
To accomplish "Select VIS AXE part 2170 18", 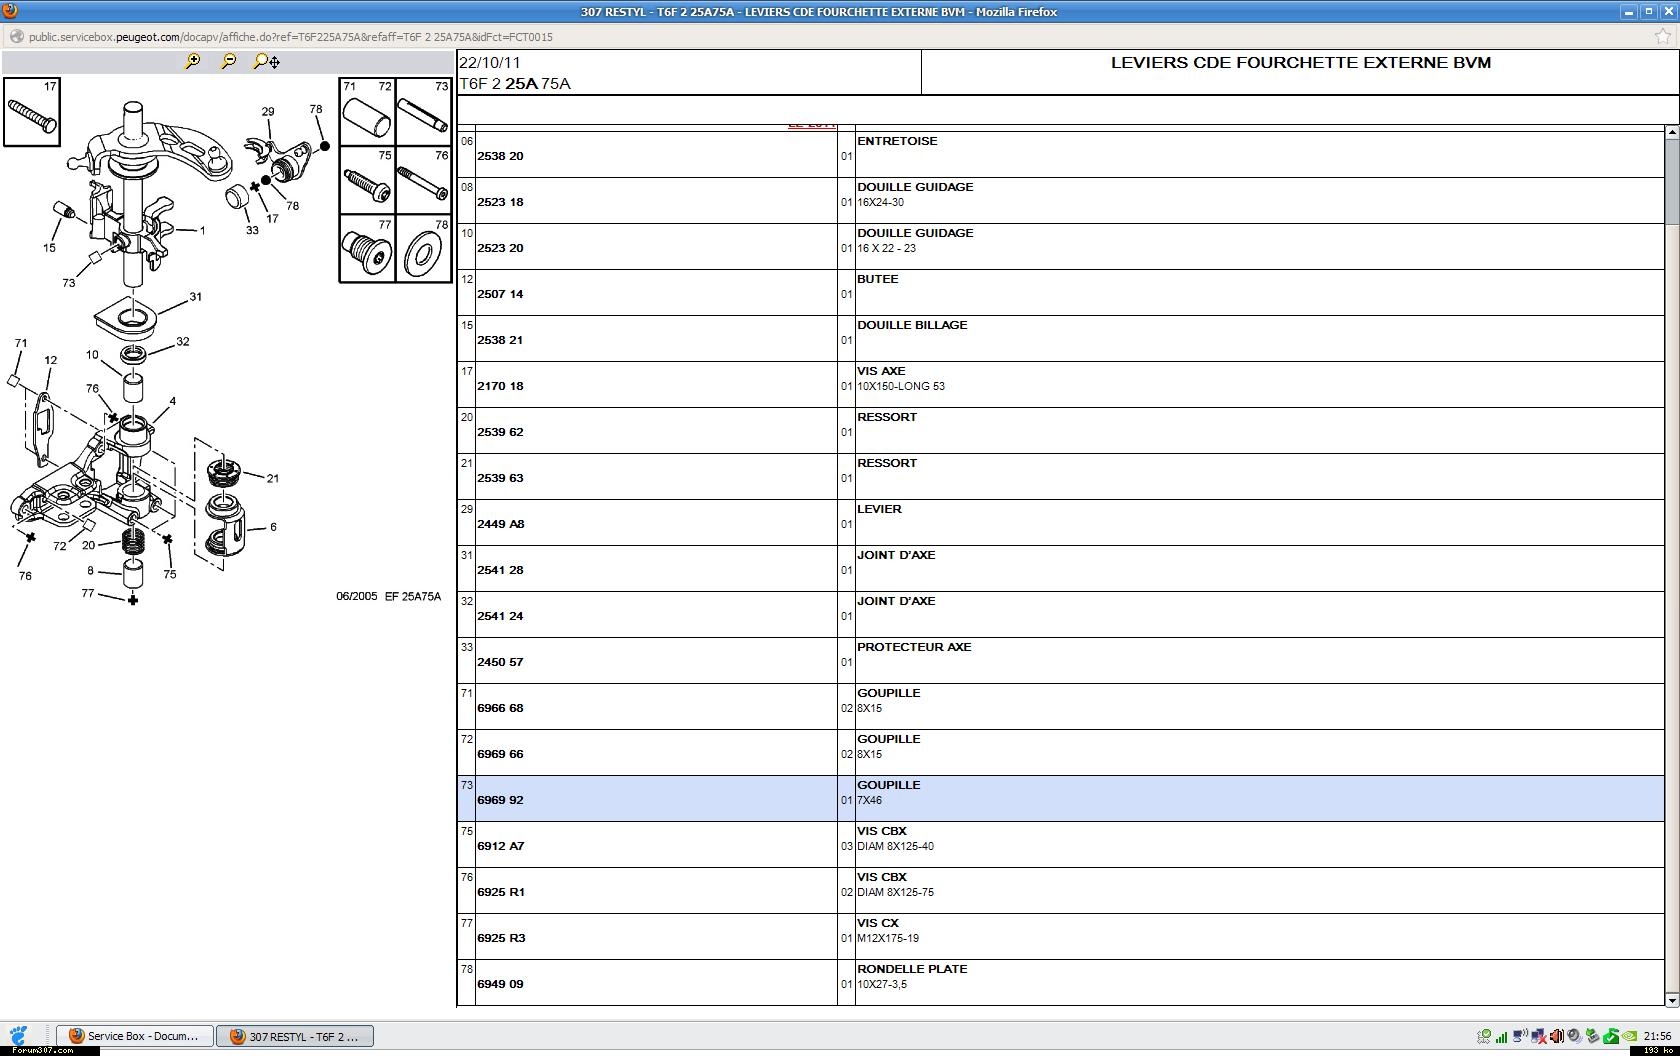I will pyautogui.click(x=500, y=386).
